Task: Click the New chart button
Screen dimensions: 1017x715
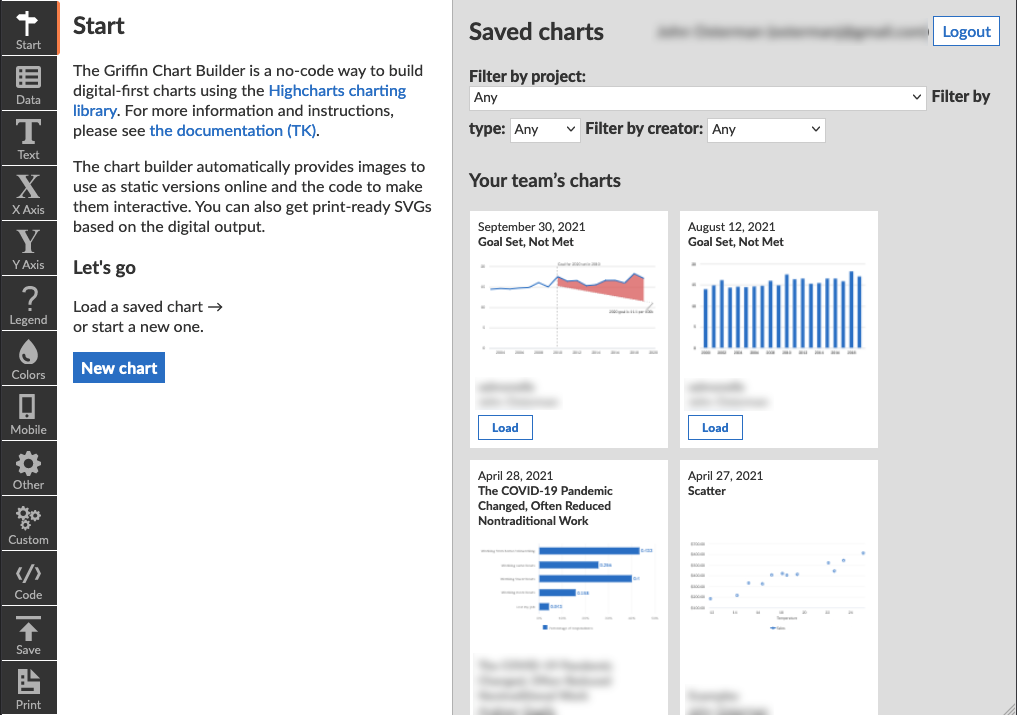Action: pos(118,367)
